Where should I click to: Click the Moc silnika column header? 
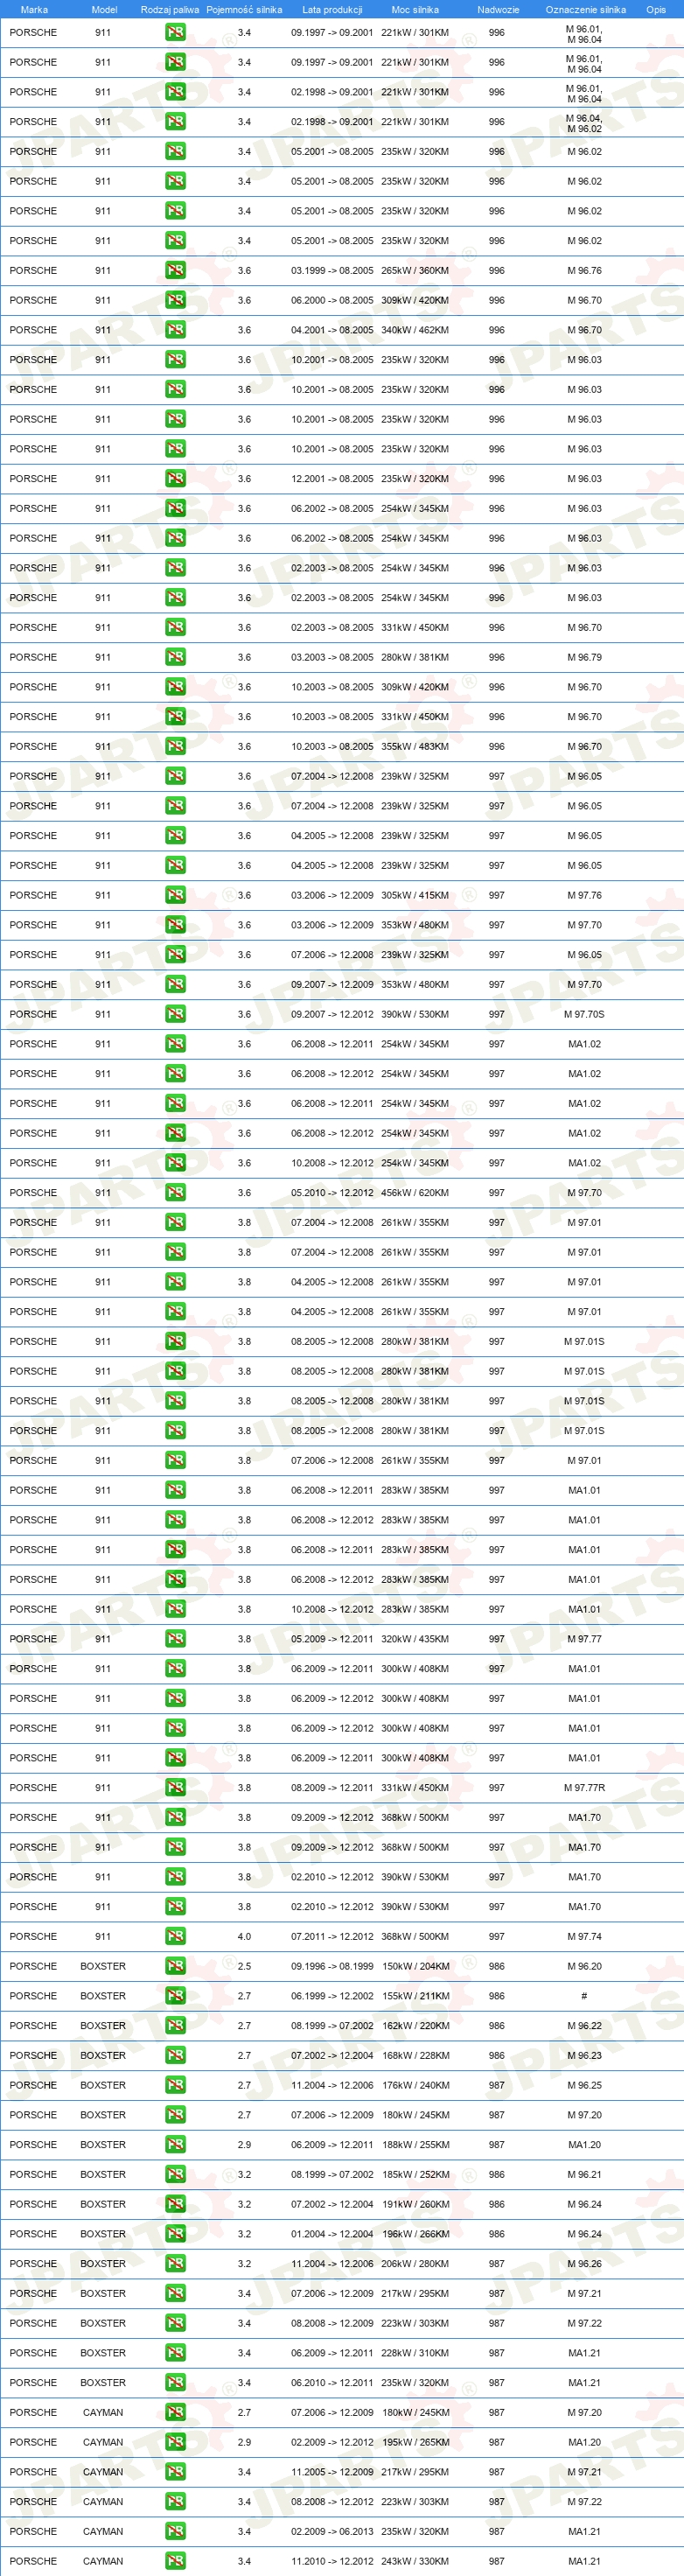click(415, 10)
